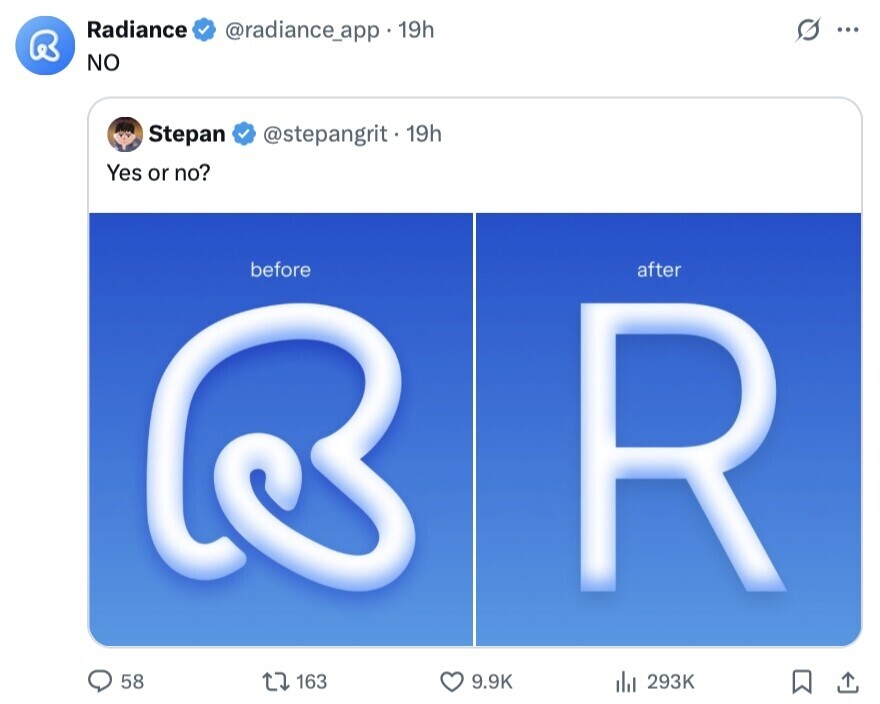Click the Stepan display name
The width and height of the screenshot is (880, 704).
pos(187,134)
